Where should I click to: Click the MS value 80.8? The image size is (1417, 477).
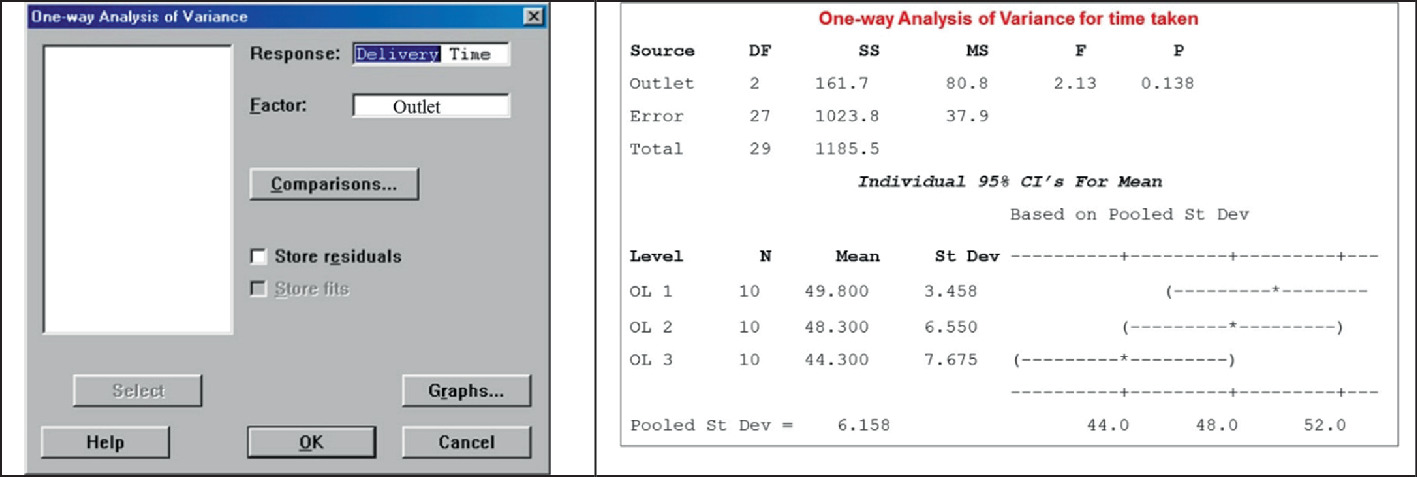click(967, 84)
